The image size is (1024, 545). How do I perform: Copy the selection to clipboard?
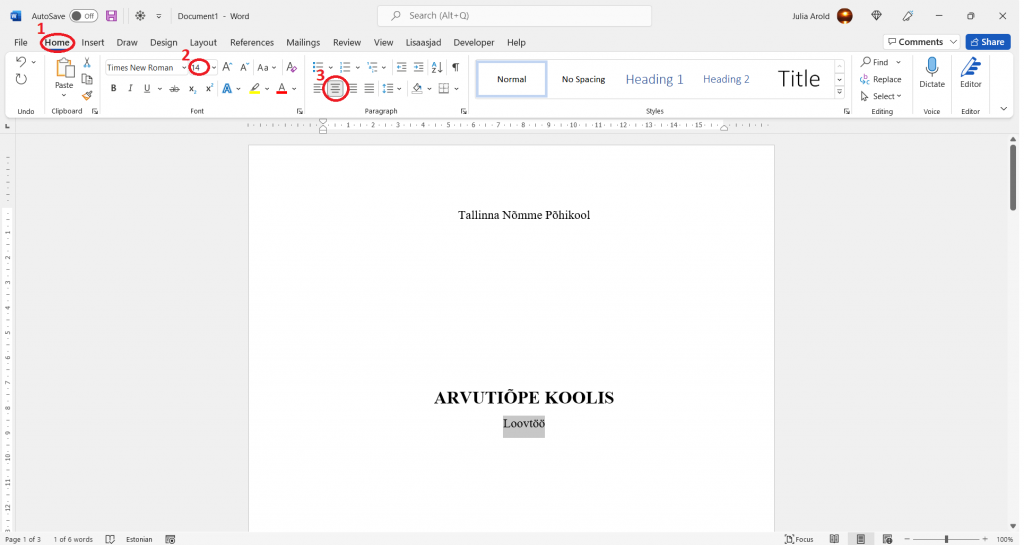coord(87,79)
